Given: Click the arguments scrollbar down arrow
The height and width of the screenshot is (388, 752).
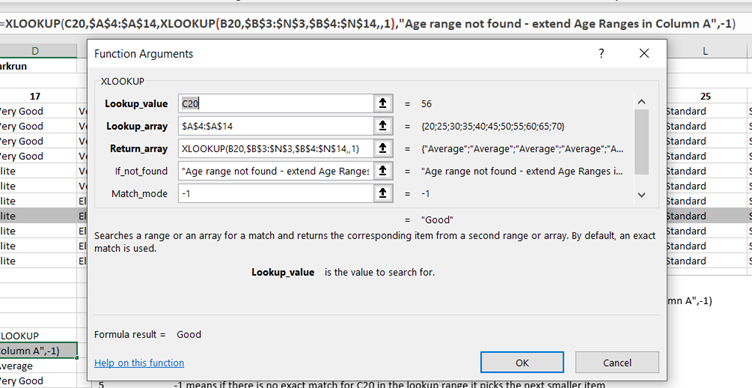Looking at the screenshot, I should 641,195.
